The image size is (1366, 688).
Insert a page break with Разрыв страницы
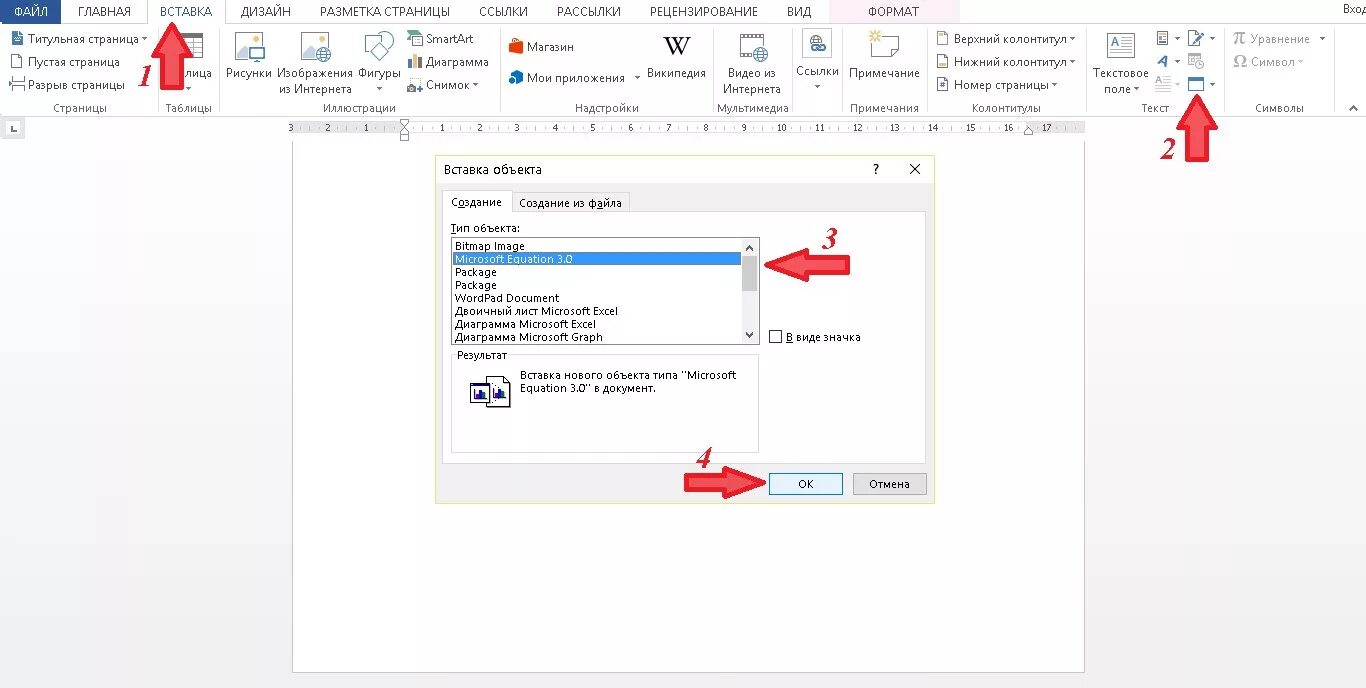point(68,85)
